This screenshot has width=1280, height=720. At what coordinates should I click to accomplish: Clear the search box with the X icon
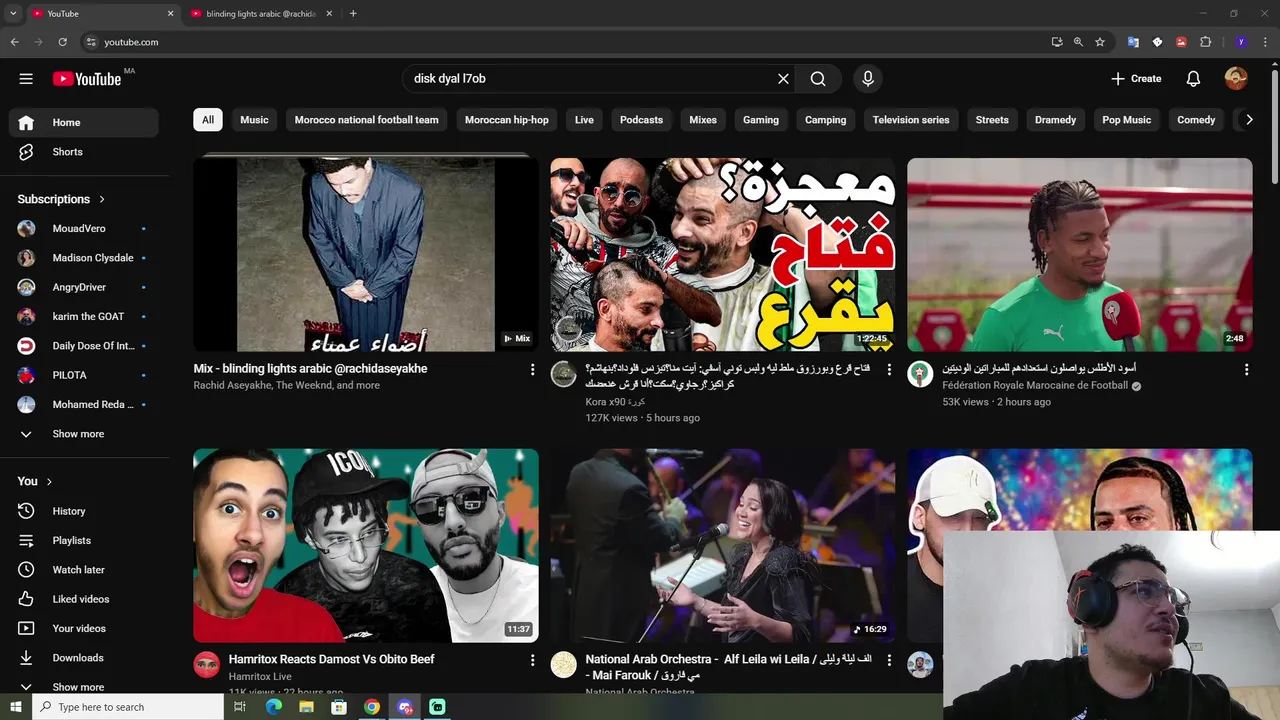[x=783, y=79]
